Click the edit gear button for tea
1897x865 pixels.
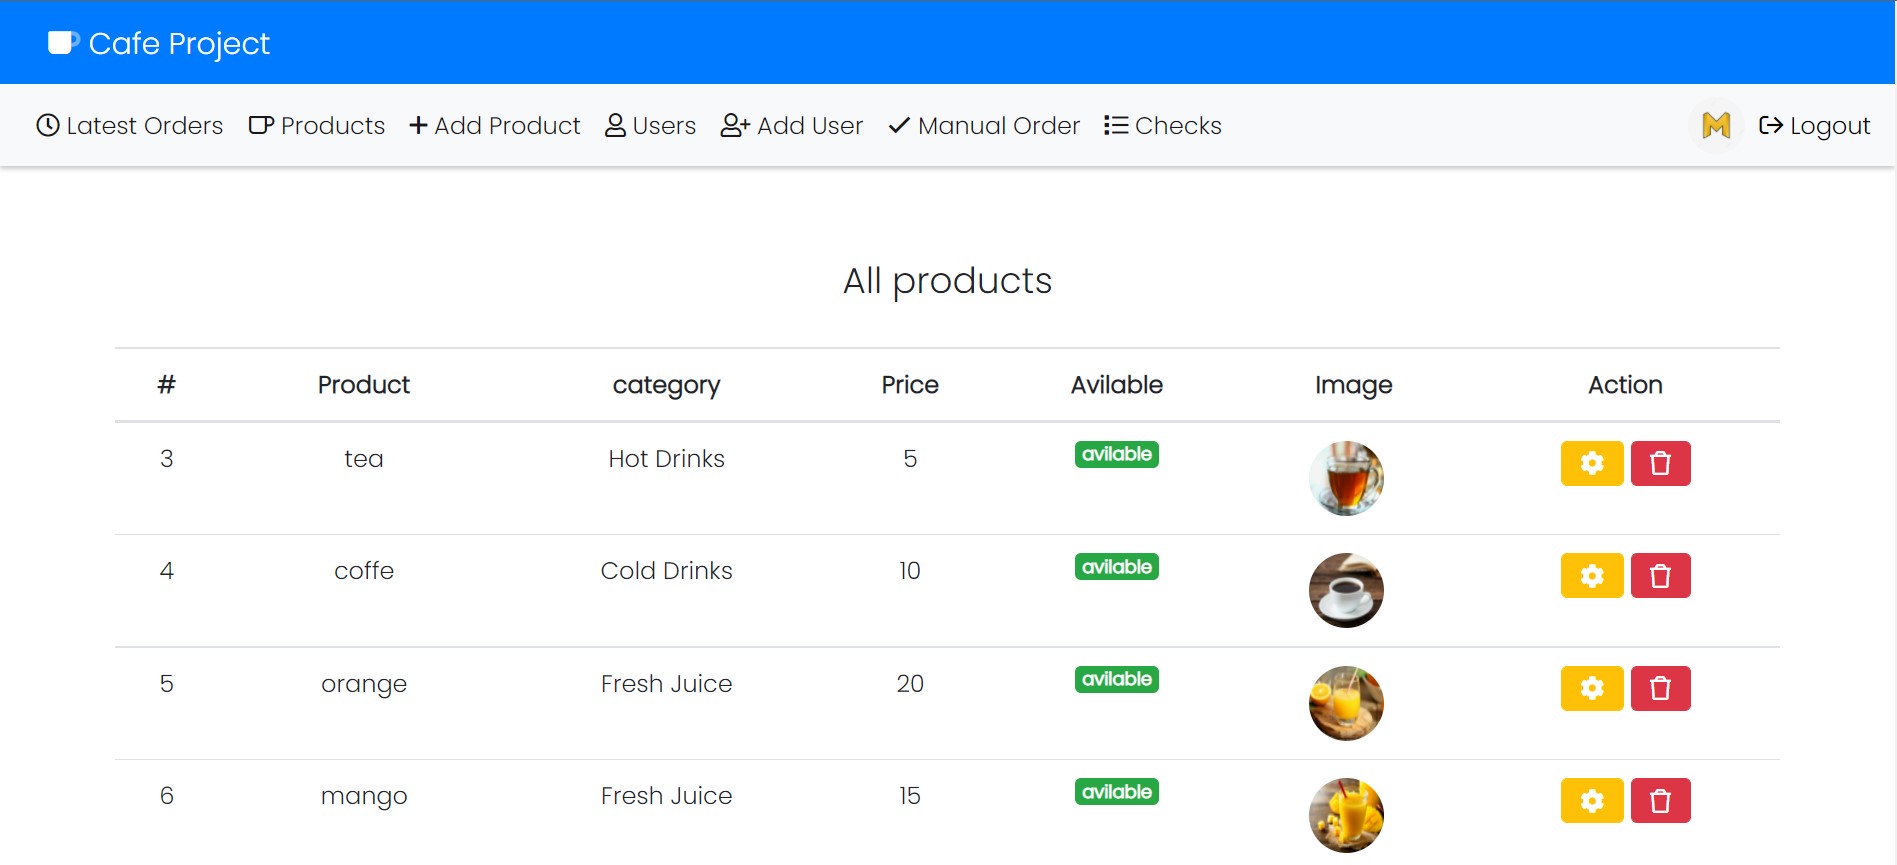pos(1592,464)
